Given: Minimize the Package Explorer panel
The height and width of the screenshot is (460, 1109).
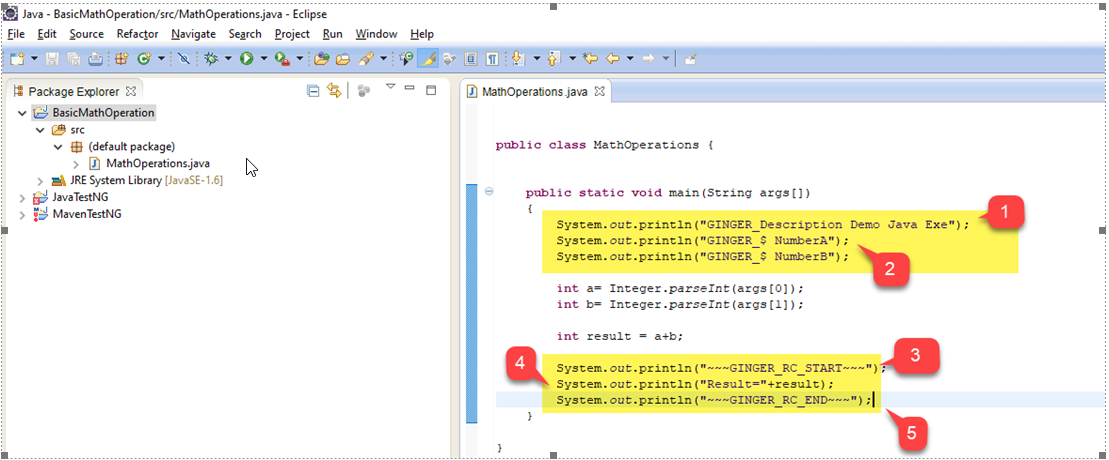Looking at the screenshot, I should pyautogui.click(x=410, y=88).
